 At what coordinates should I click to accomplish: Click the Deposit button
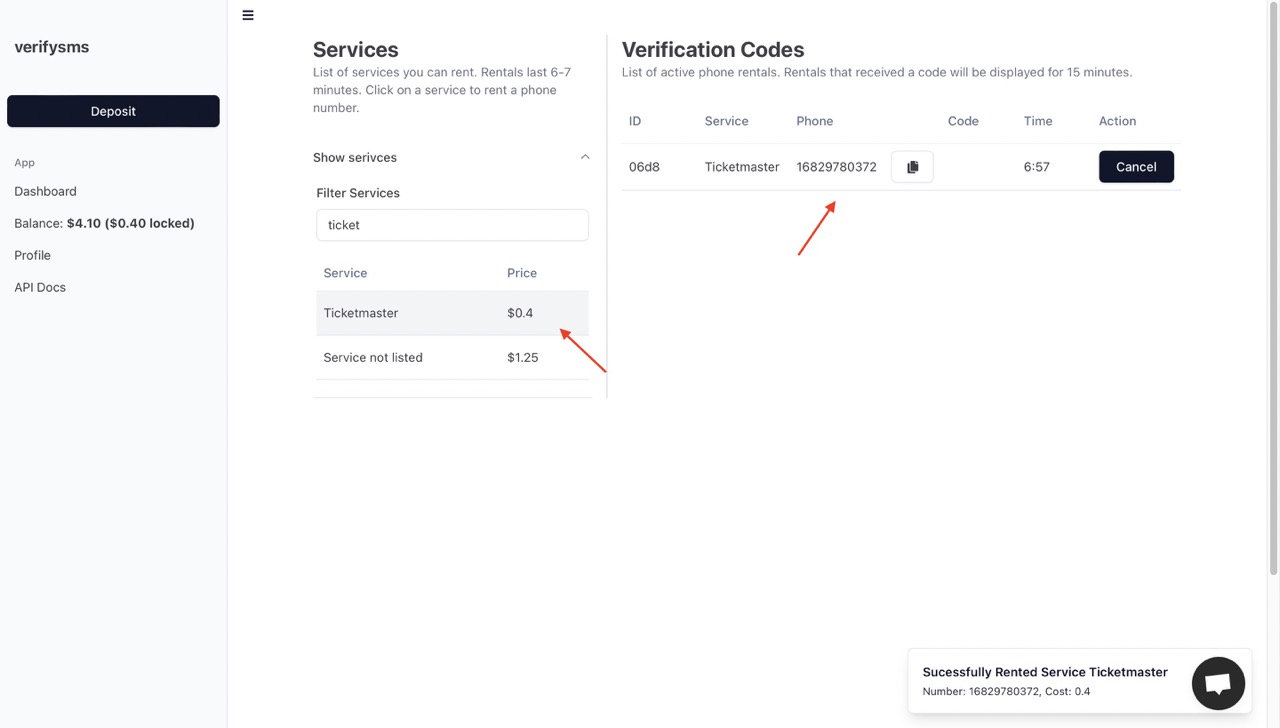113,111
